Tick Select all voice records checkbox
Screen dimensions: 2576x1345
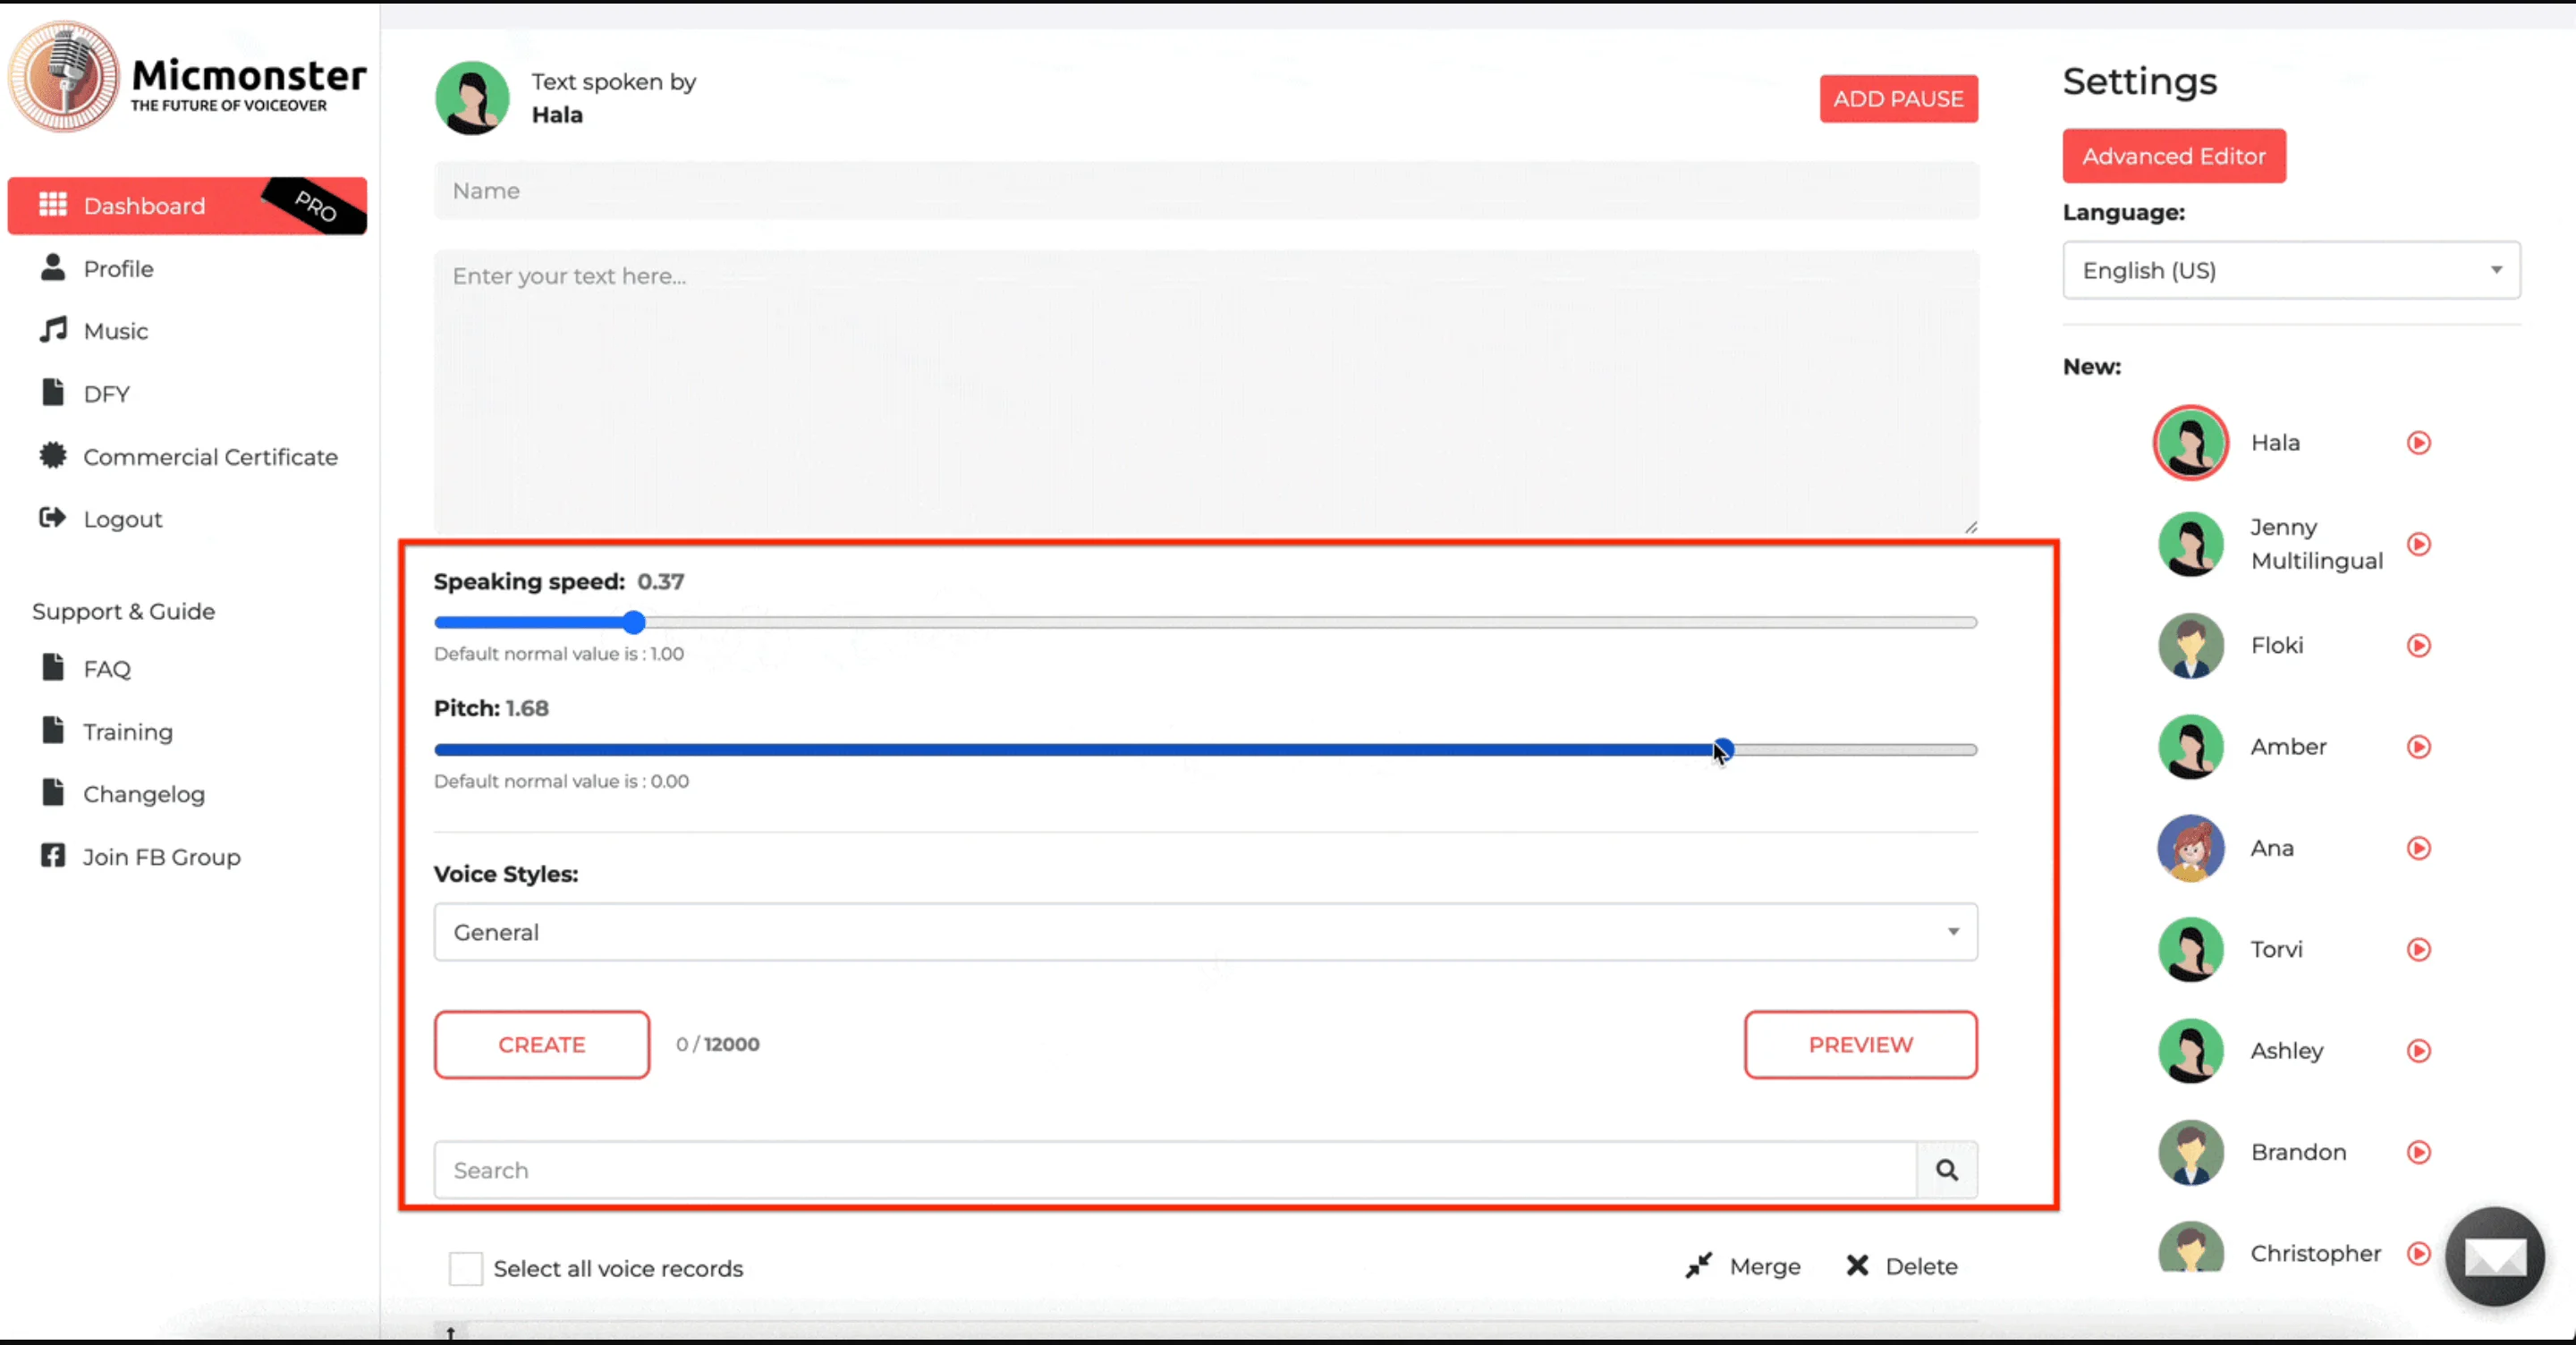[x=465, y=1268]
